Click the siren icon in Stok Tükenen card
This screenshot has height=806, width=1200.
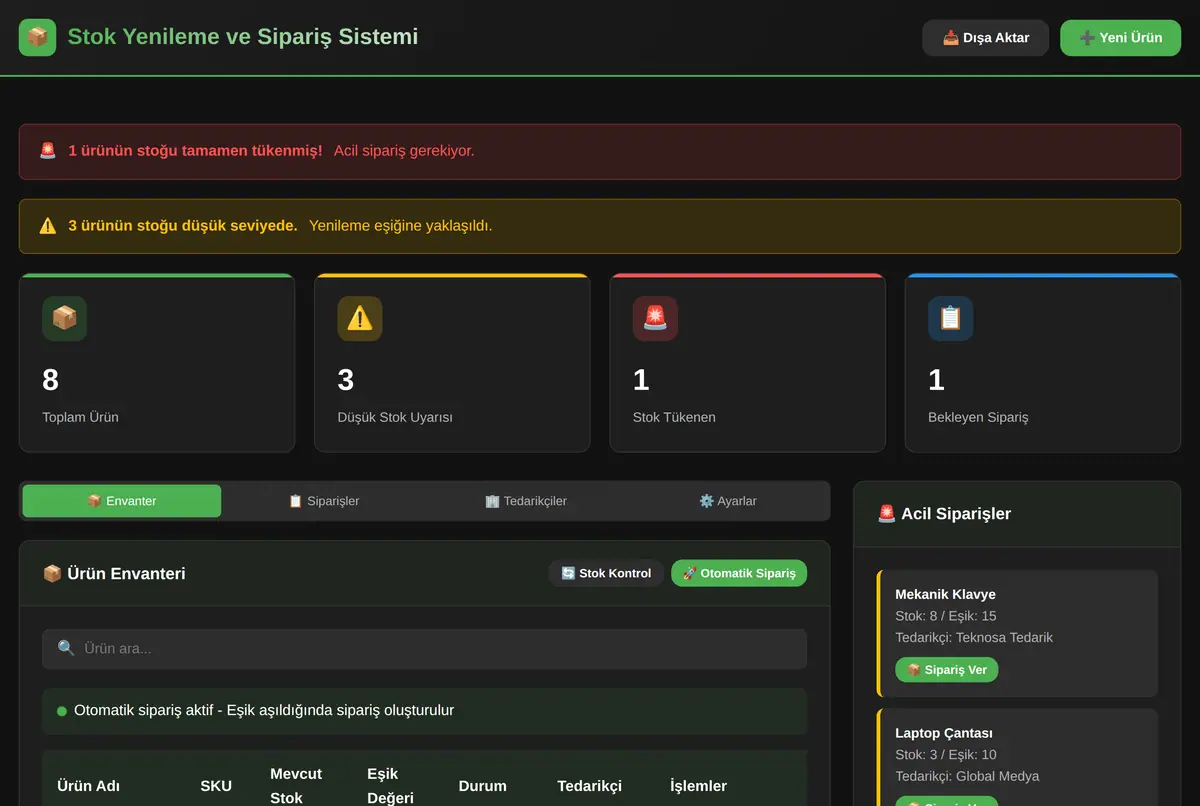click(655, 318)
